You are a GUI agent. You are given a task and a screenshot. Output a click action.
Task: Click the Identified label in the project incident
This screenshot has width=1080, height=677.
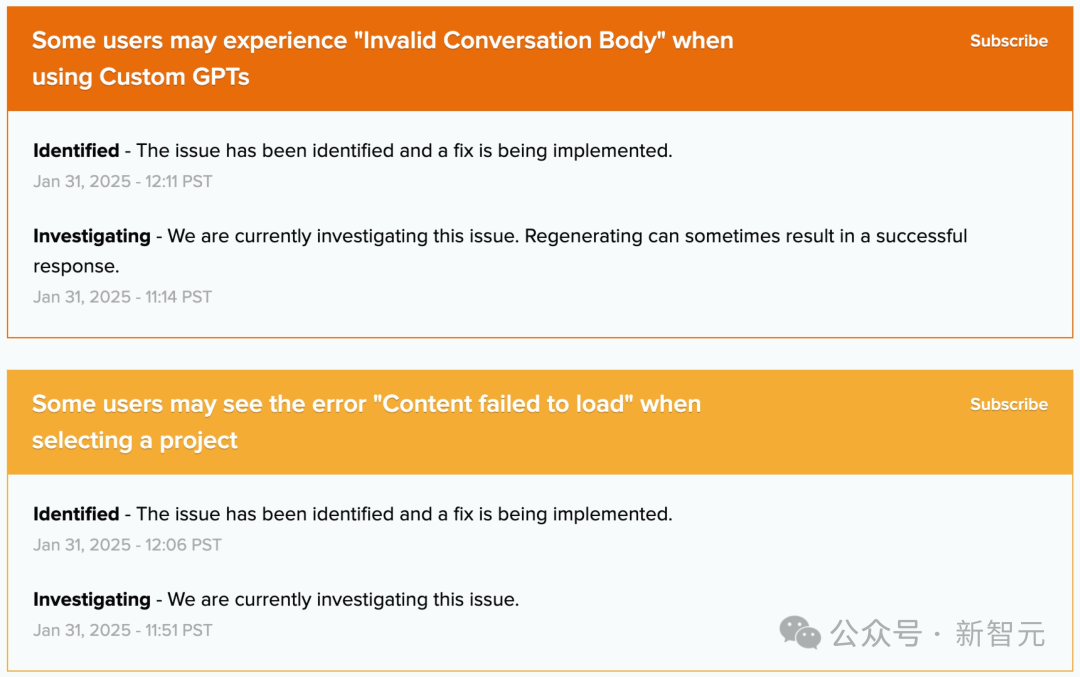[x=76, y=514]
